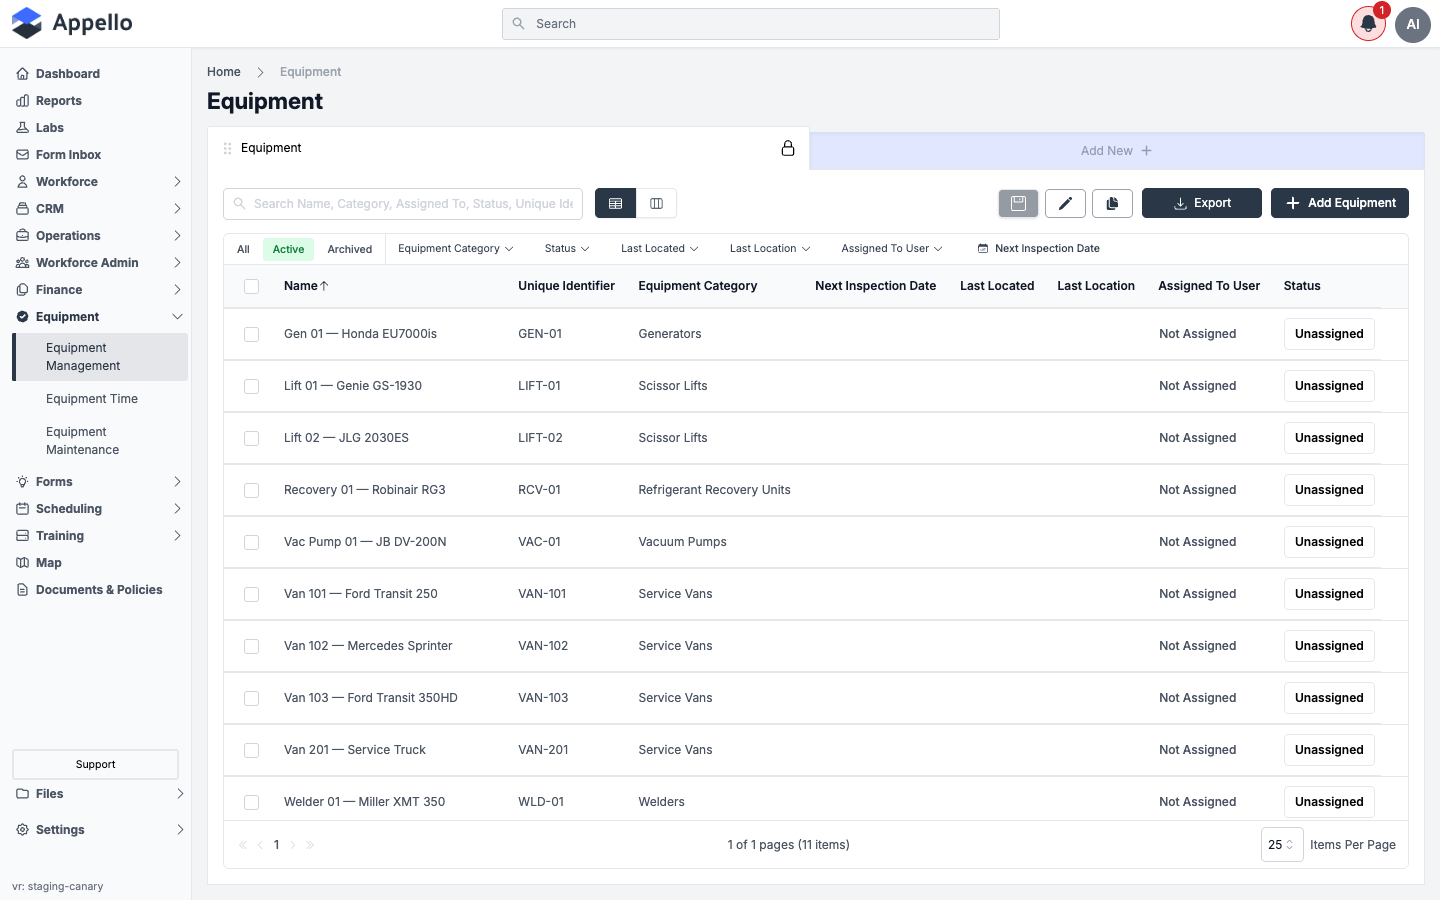The width and height of the screenshot is (1440, 918).
Task: Open Van 201 — Service Truck record
Action: (x=355, y=750)
